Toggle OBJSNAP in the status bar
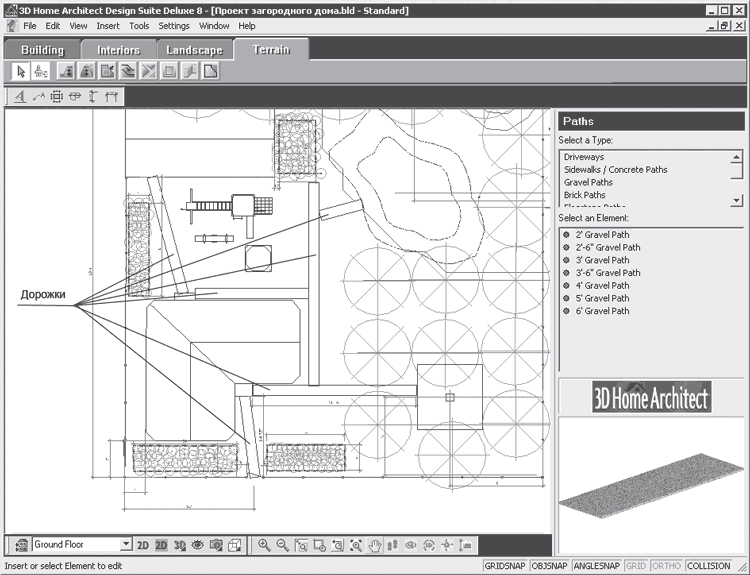Viewport: 750px width, 575px height. point(549,566)
